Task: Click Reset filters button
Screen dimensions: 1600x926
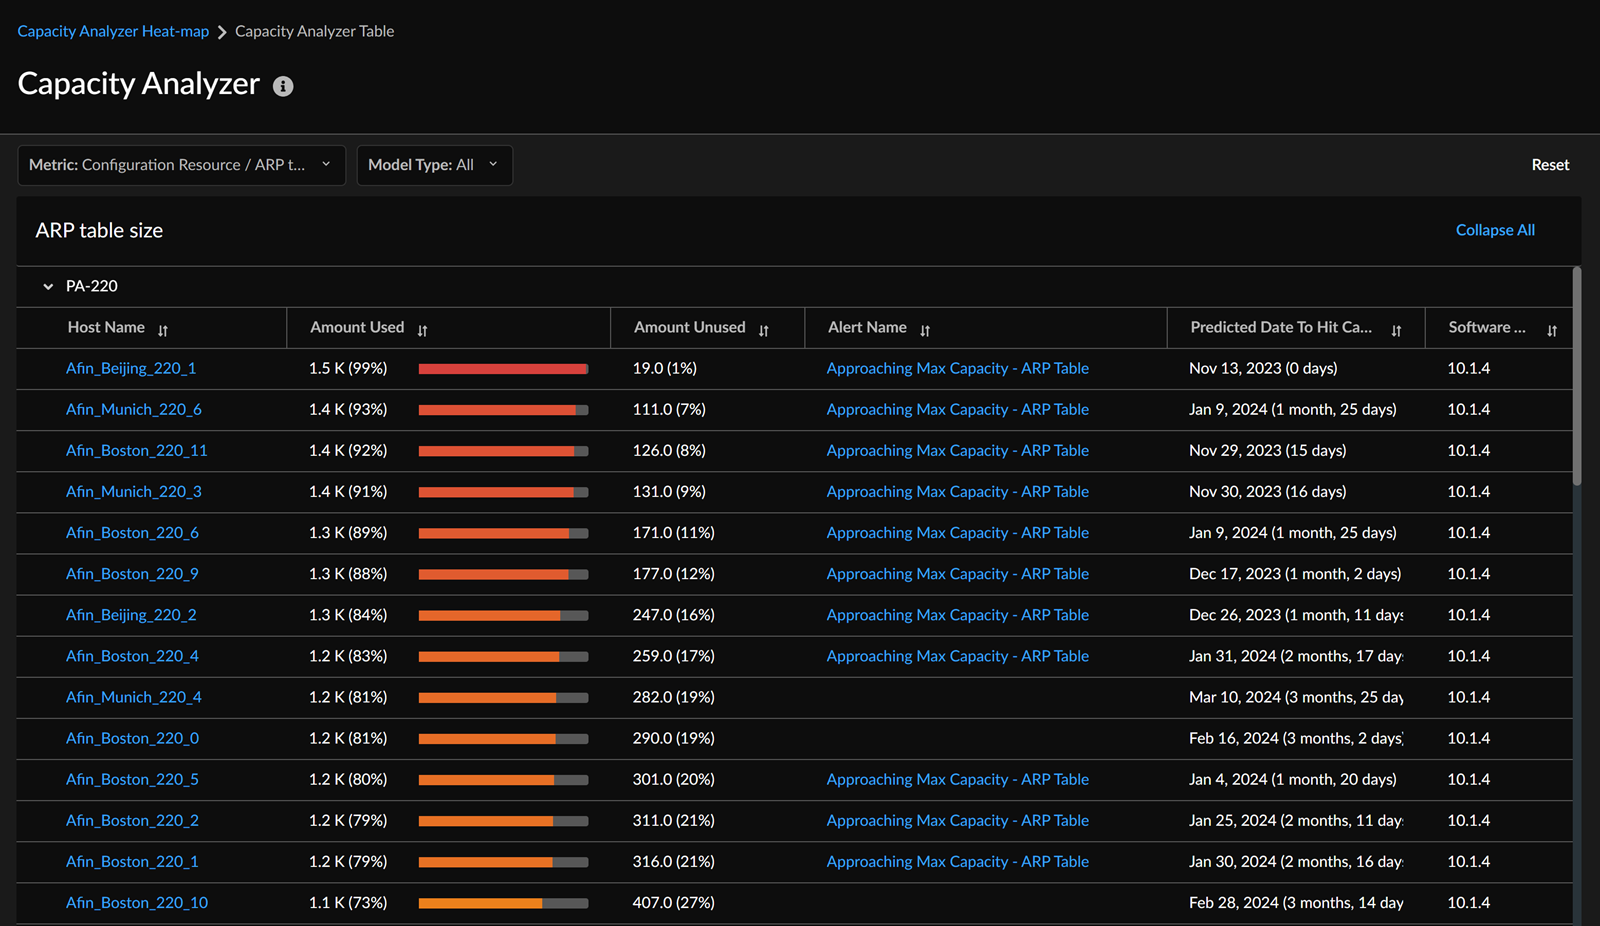Action: 1550,165
